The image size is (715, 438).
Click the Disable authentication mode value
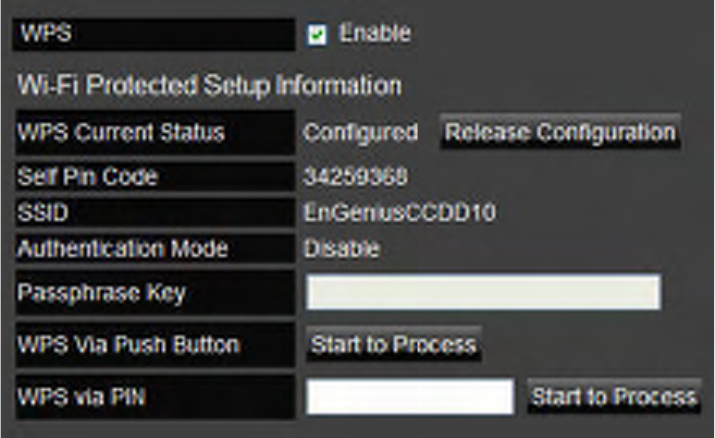(x=342, y=248)
